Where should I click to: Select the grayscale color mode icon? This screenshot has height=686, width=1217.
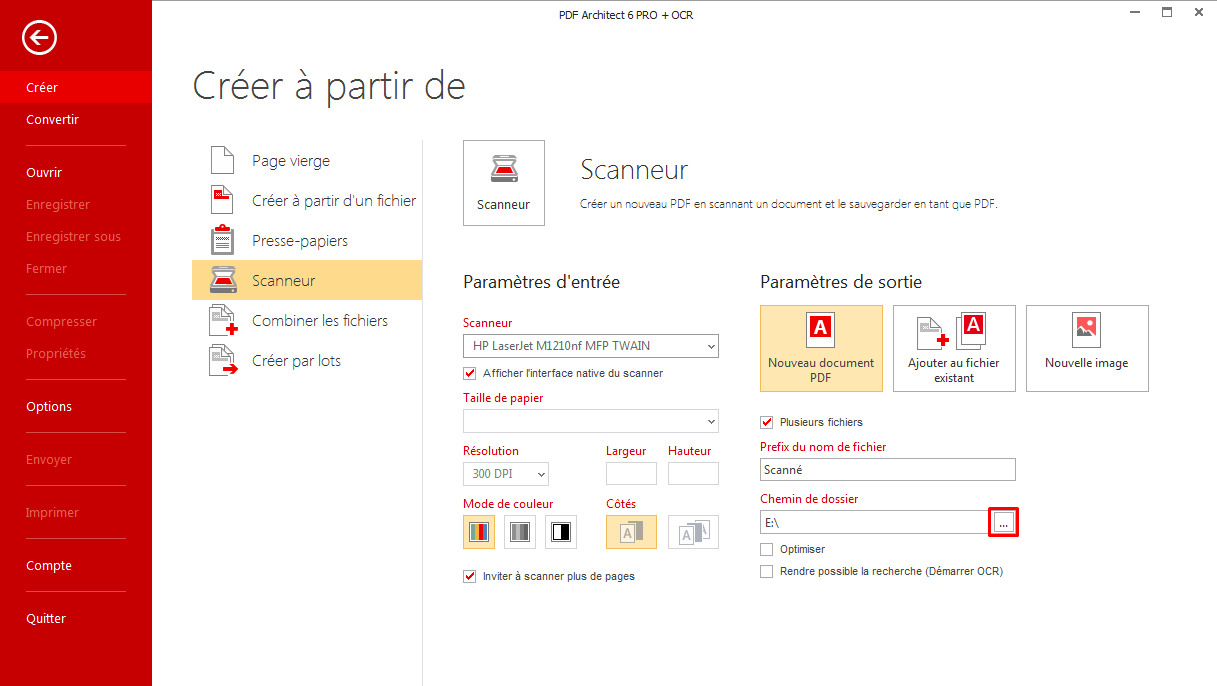(x=520, y=533)
